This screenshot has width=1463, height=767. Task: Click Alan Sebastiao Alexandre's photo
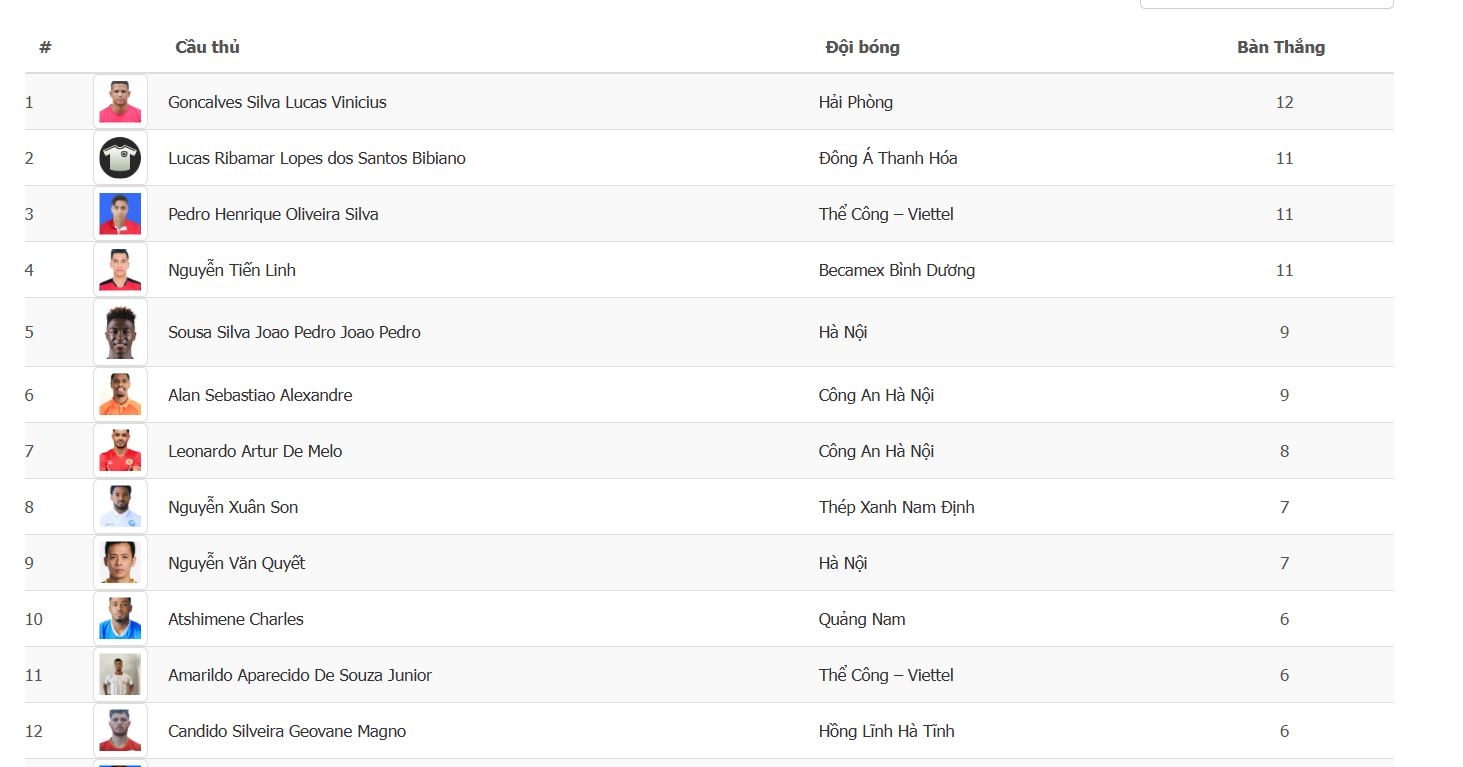click(120, 395)
